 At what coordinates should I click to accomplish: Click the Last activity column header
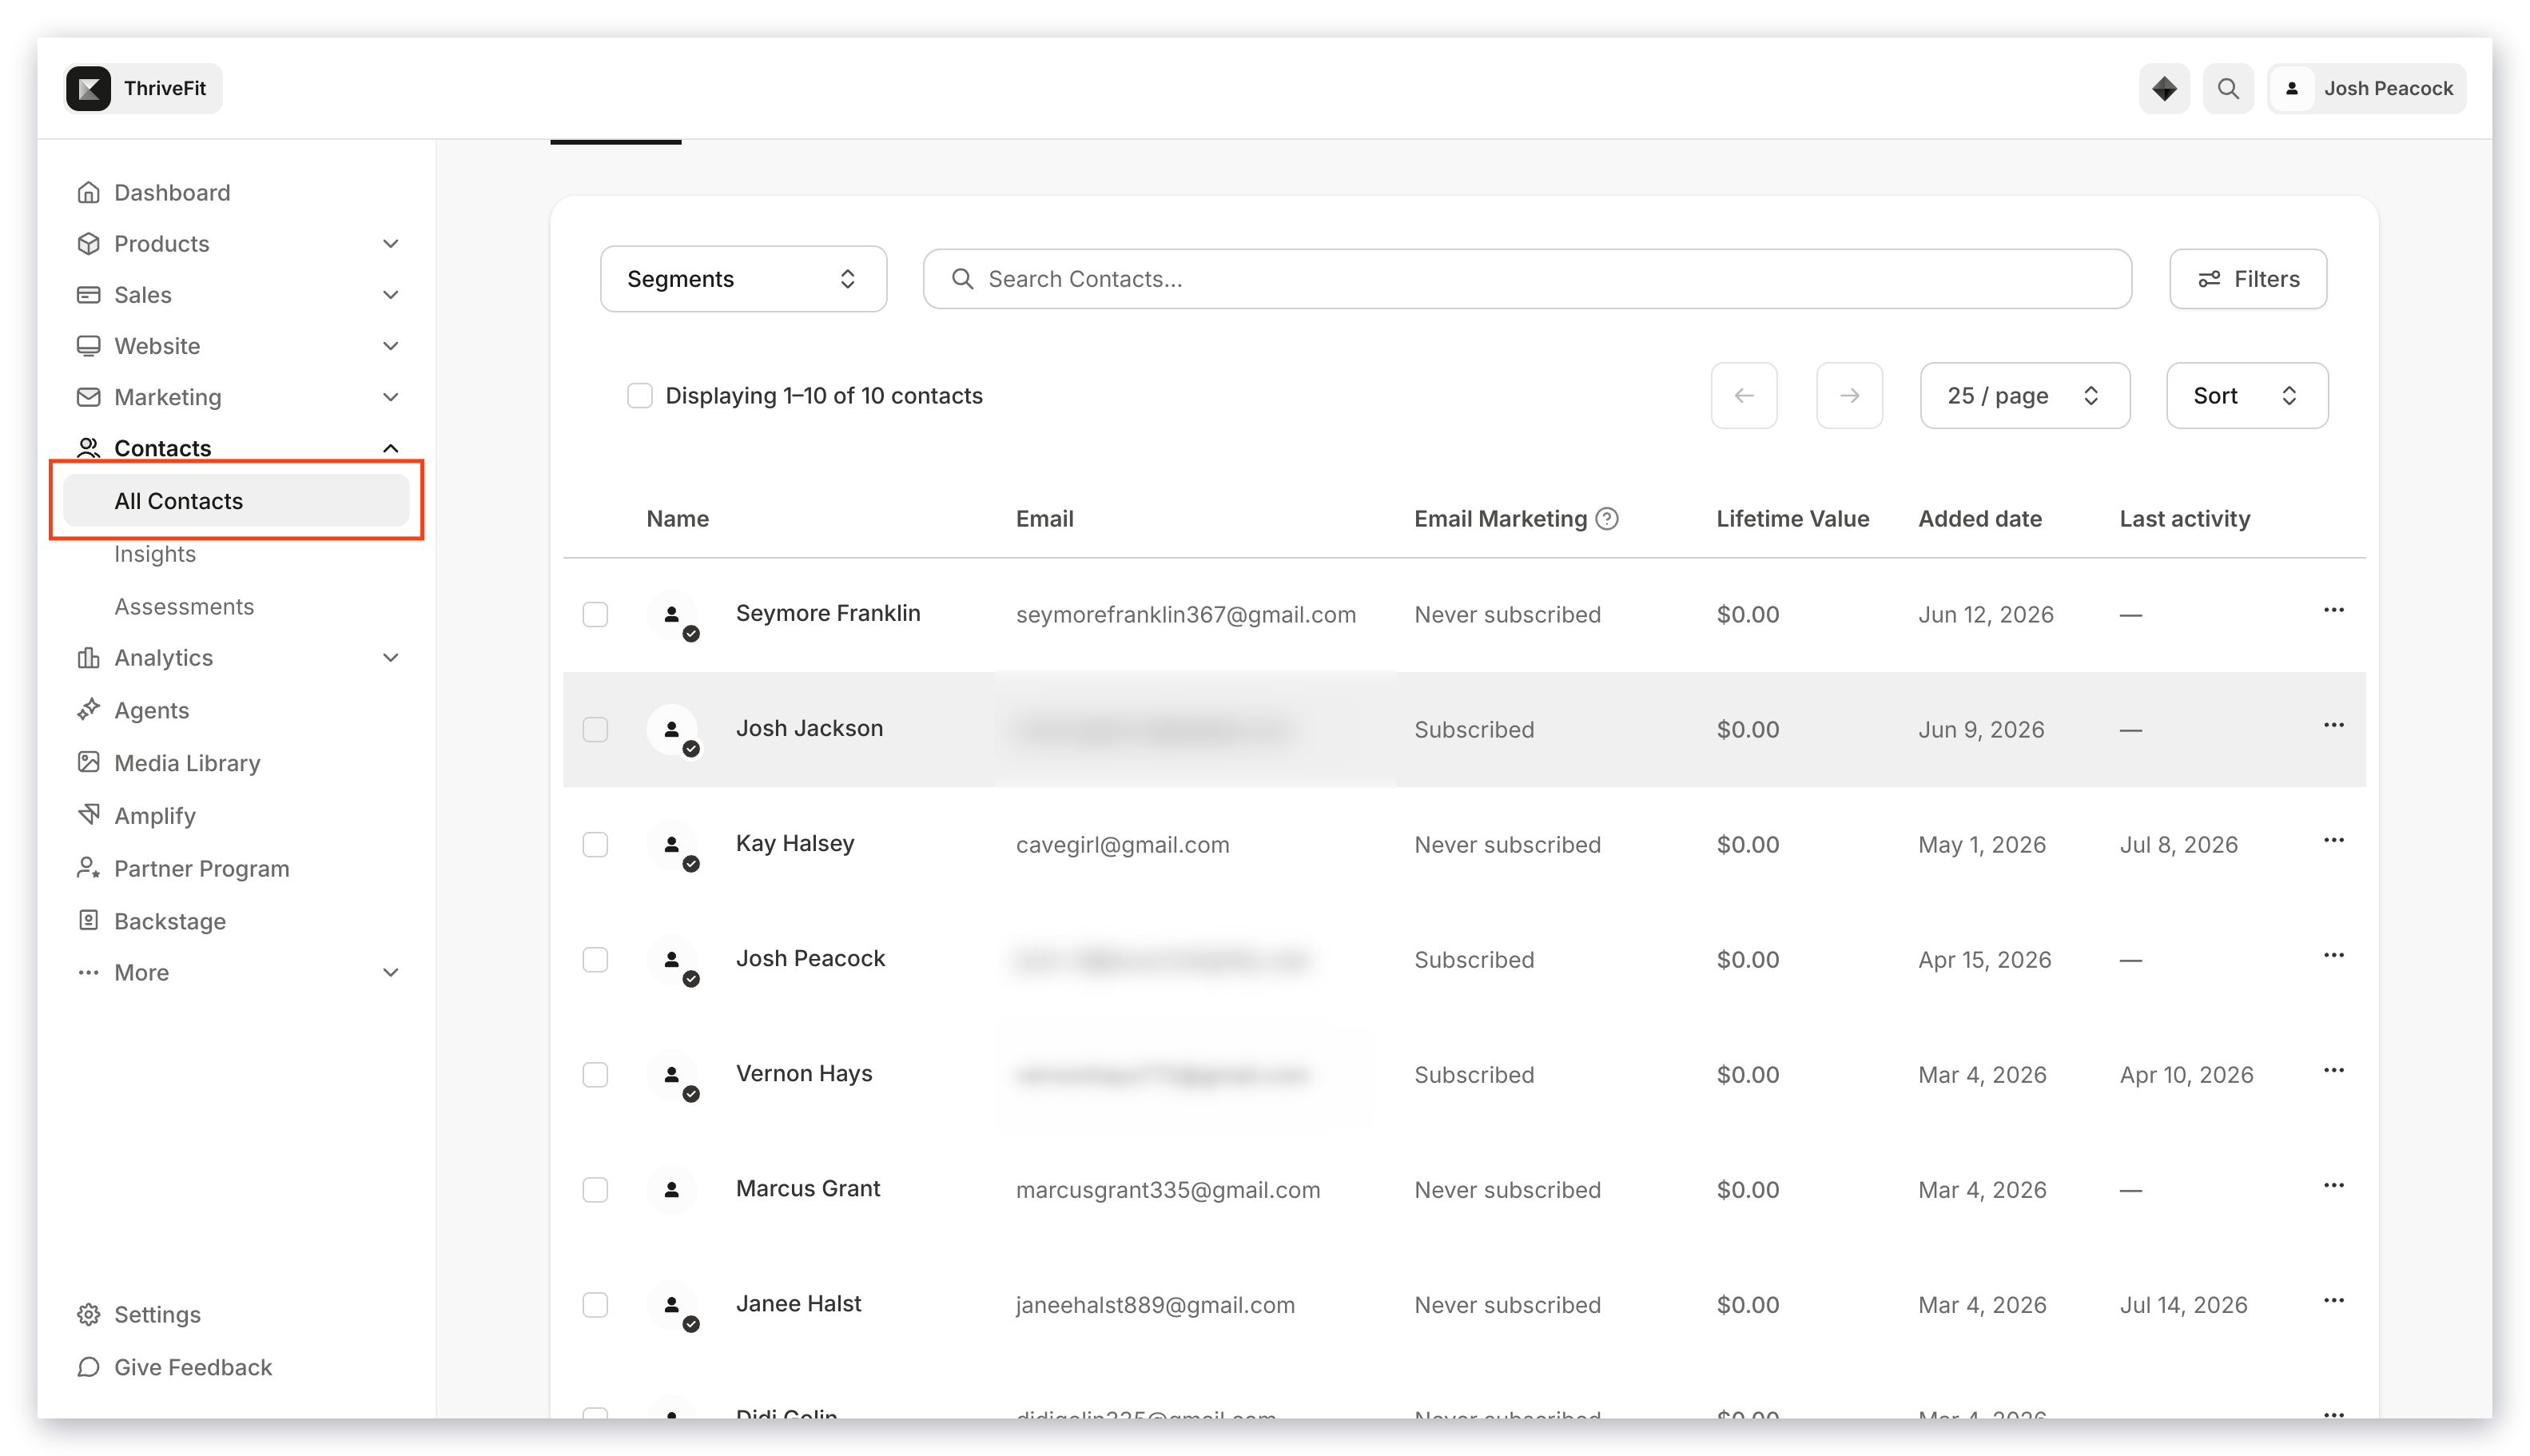[x=2184, y=518]
